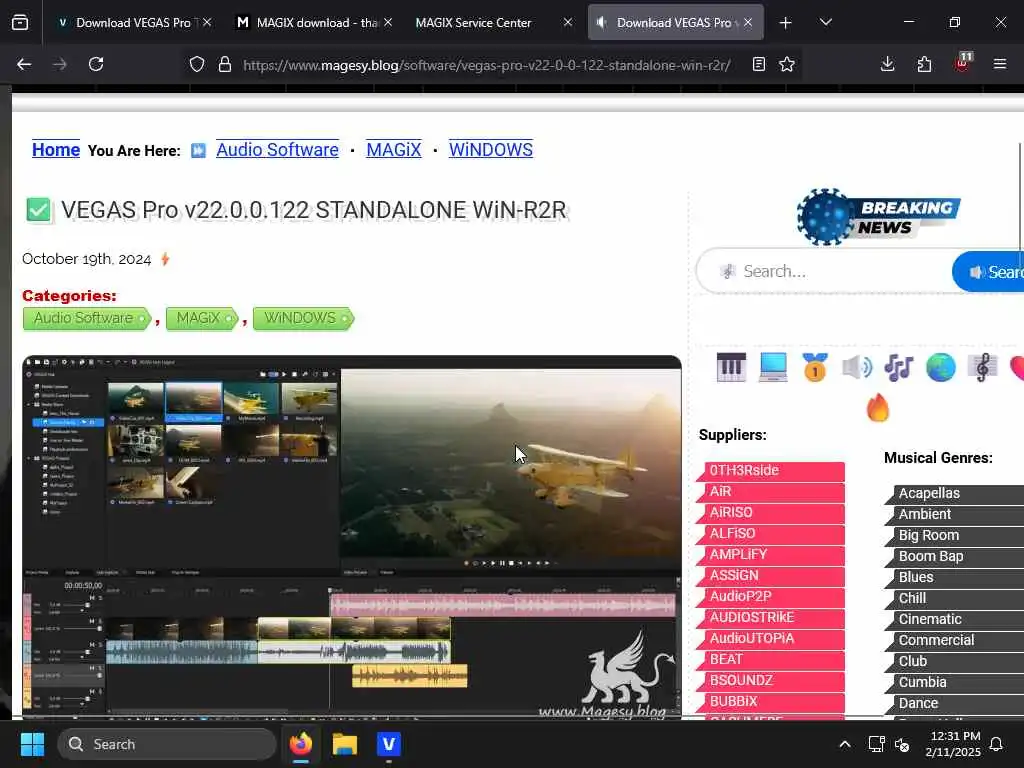Go back to the previous page
Image resolution: width=1024 pixels, height=768 pixels.
tap(24, 64)
